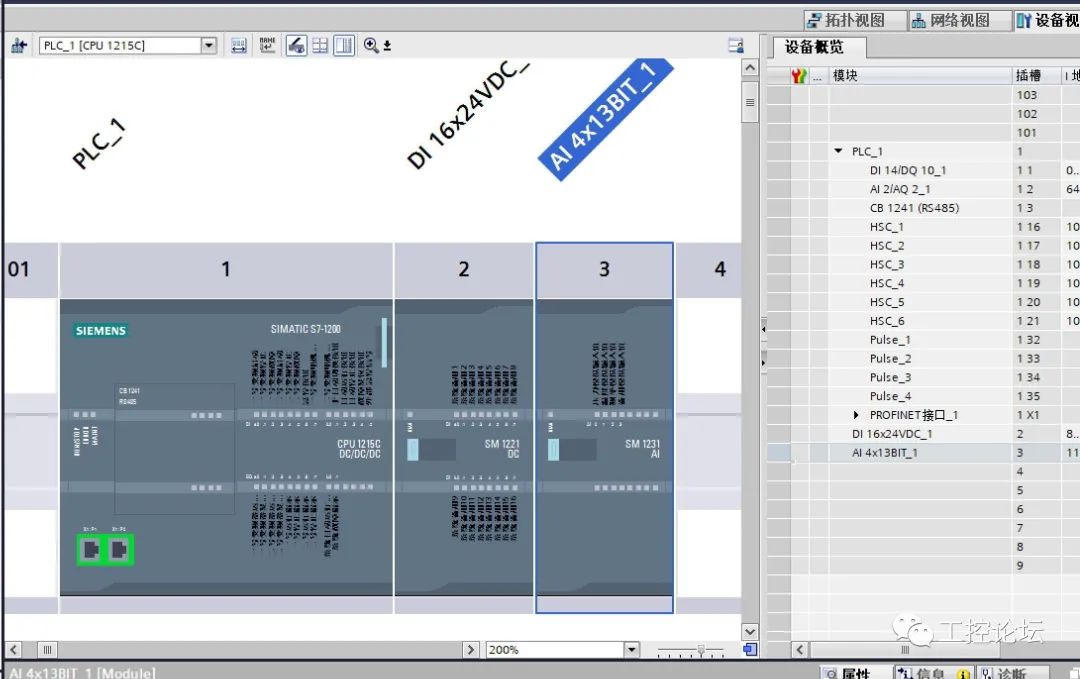Click the CB 1241 RS485 board slot on CPU
This screenshot has height=679, width=1080.
click(x=174, y=448)
